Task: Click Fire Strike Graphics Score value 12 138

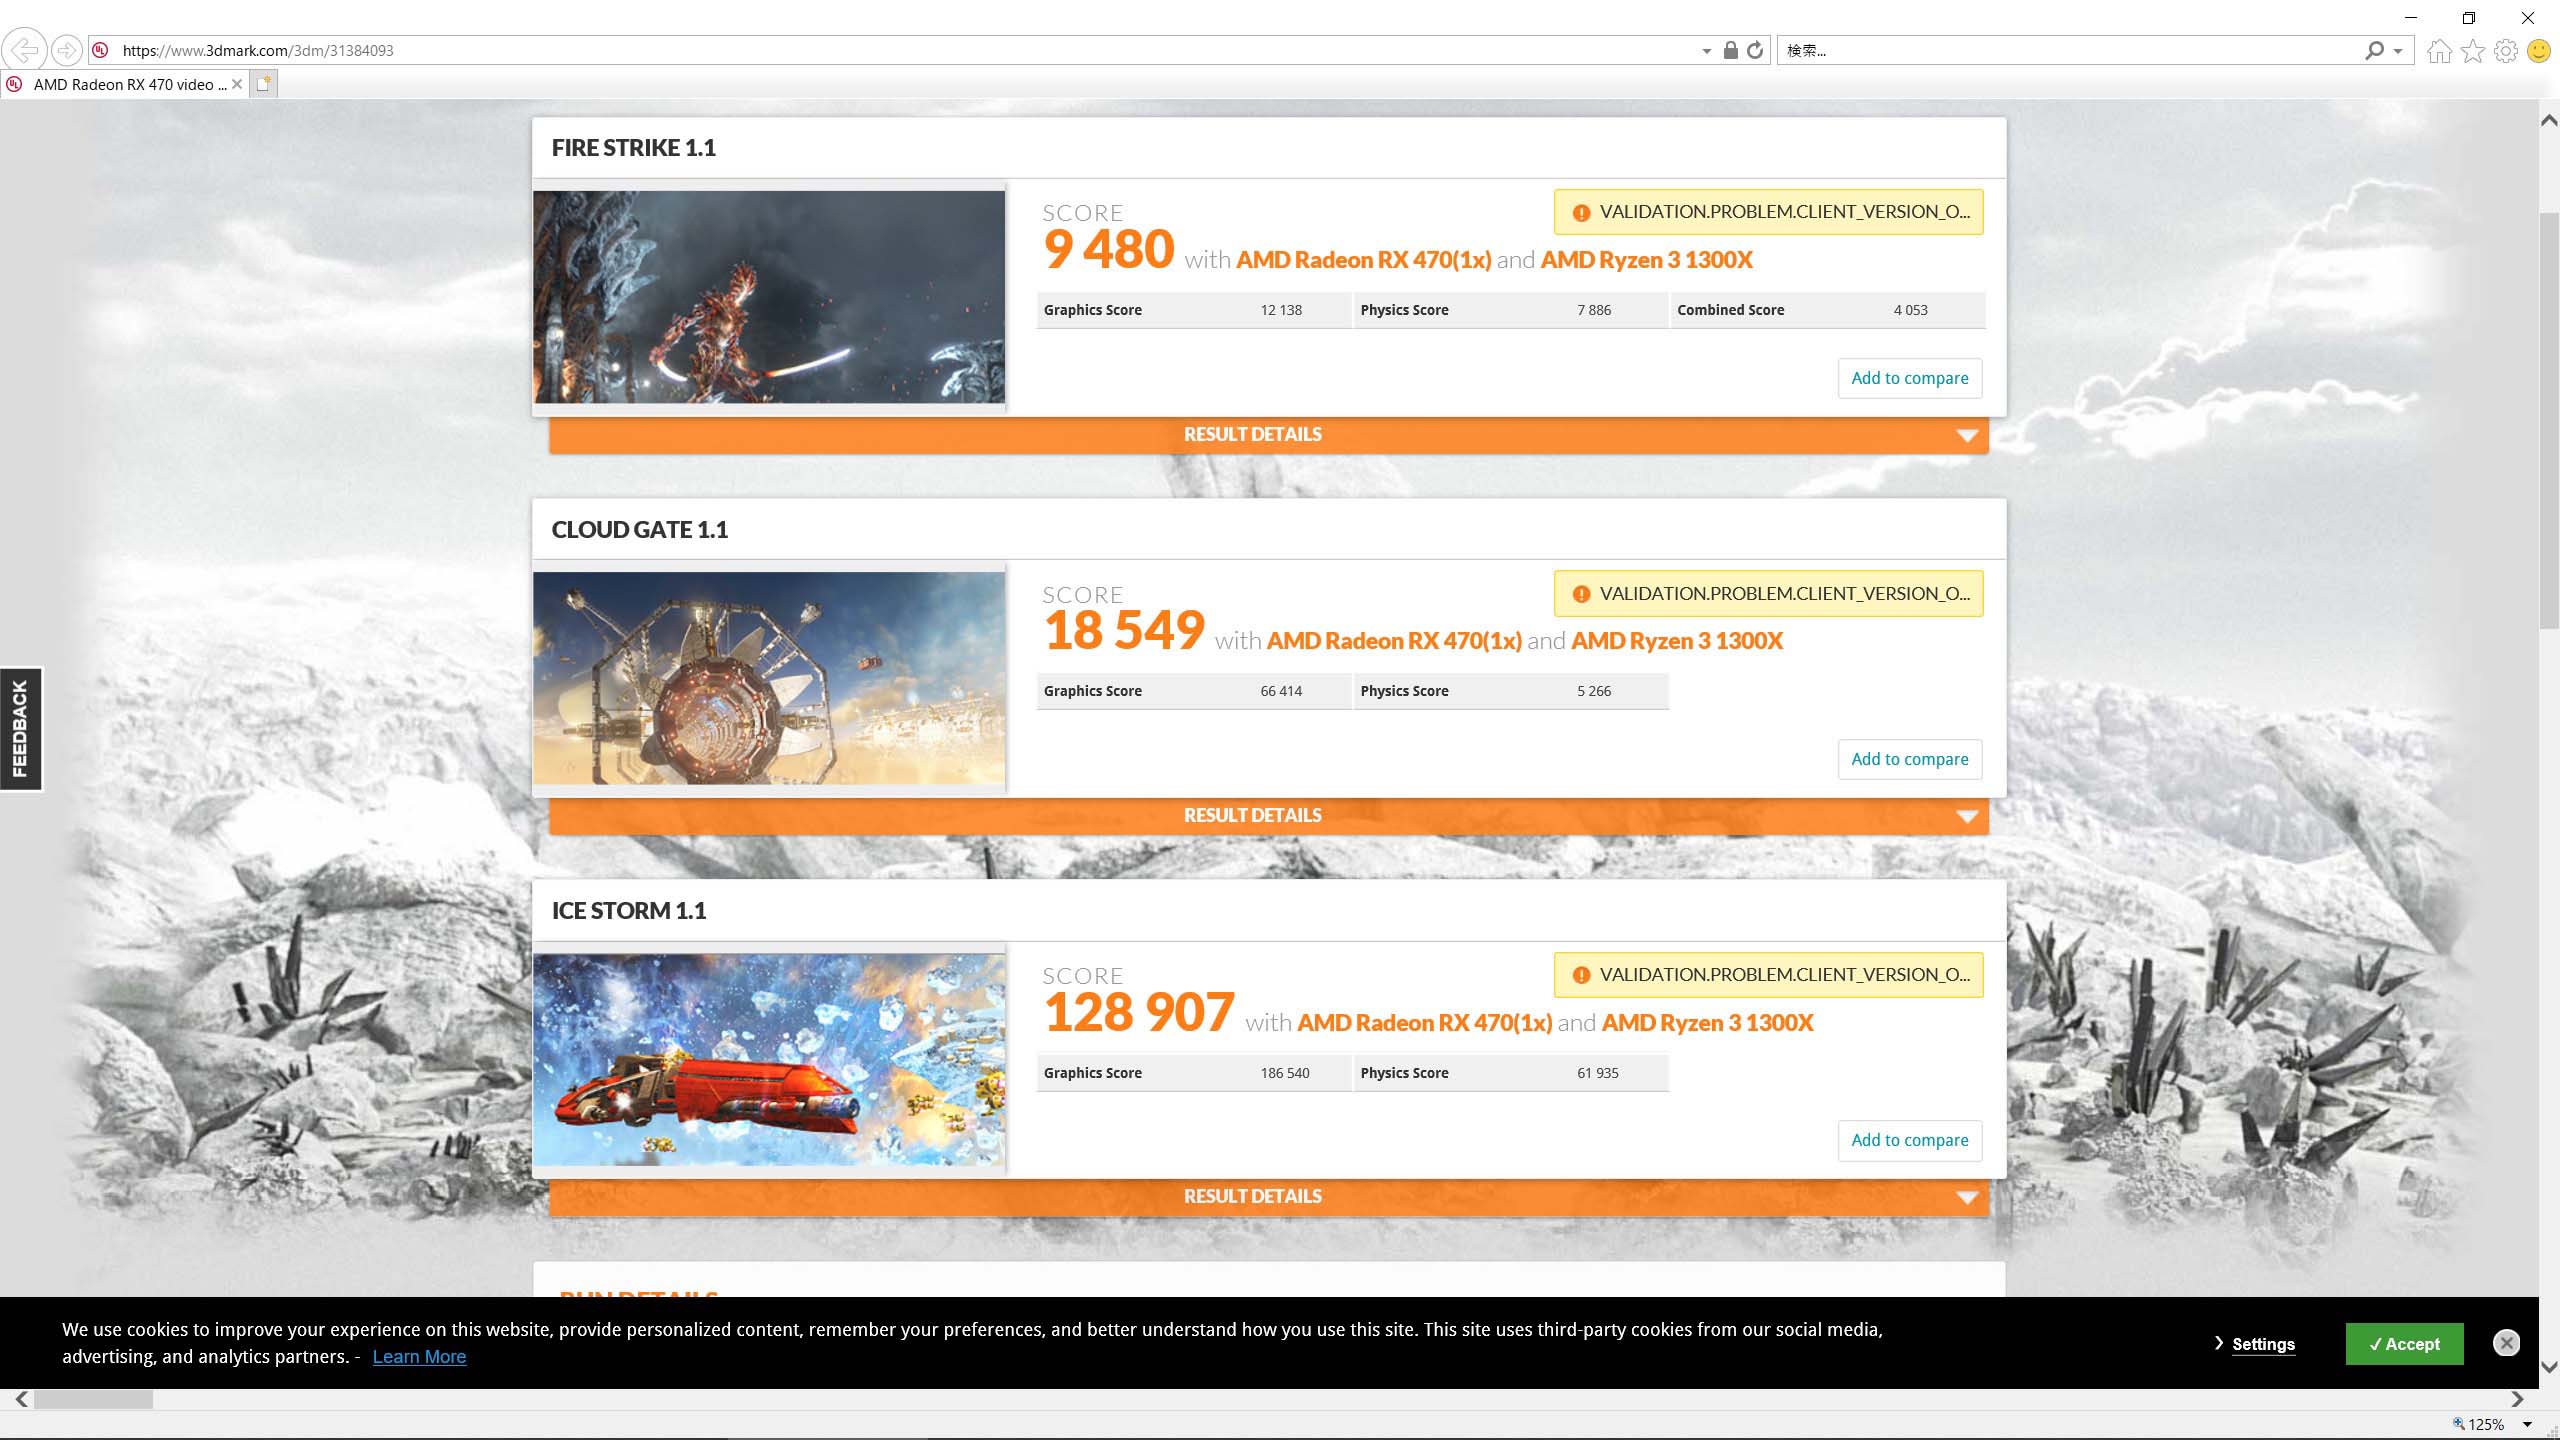Action: point(1281,310)
